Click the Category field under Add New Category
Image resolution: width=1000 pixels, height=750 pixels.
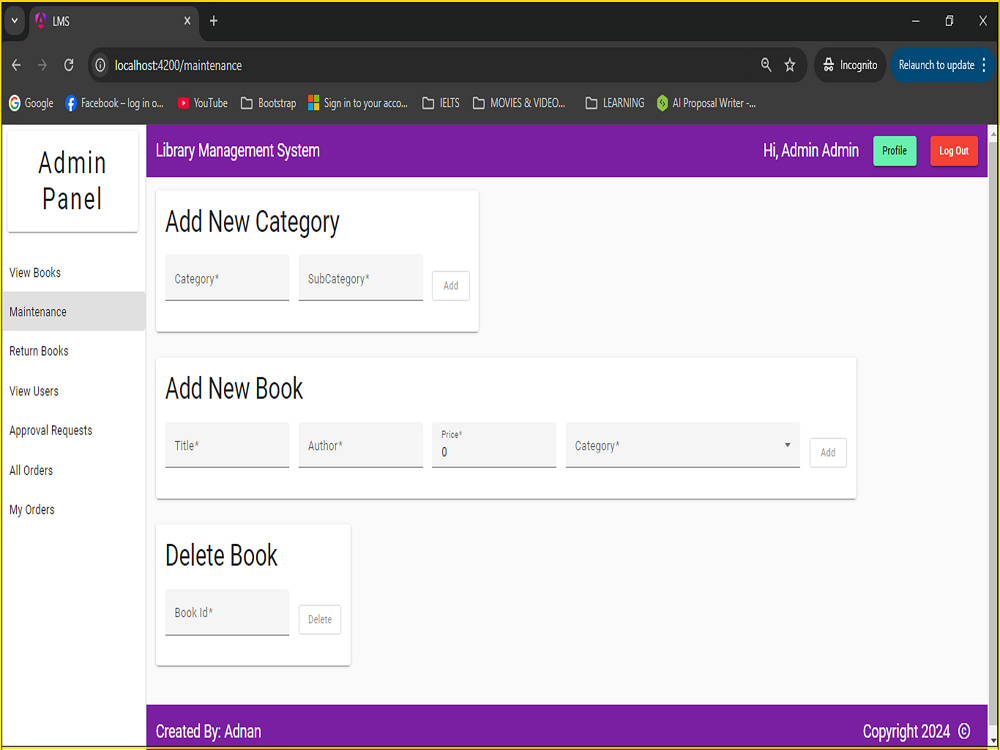coord(227,277)
